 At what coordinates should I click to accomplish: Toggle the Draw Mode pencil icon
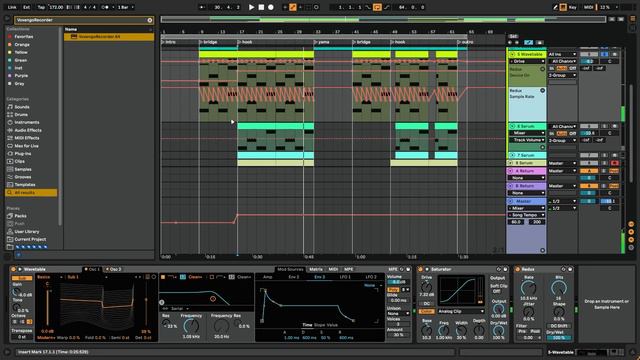(555, 7)
